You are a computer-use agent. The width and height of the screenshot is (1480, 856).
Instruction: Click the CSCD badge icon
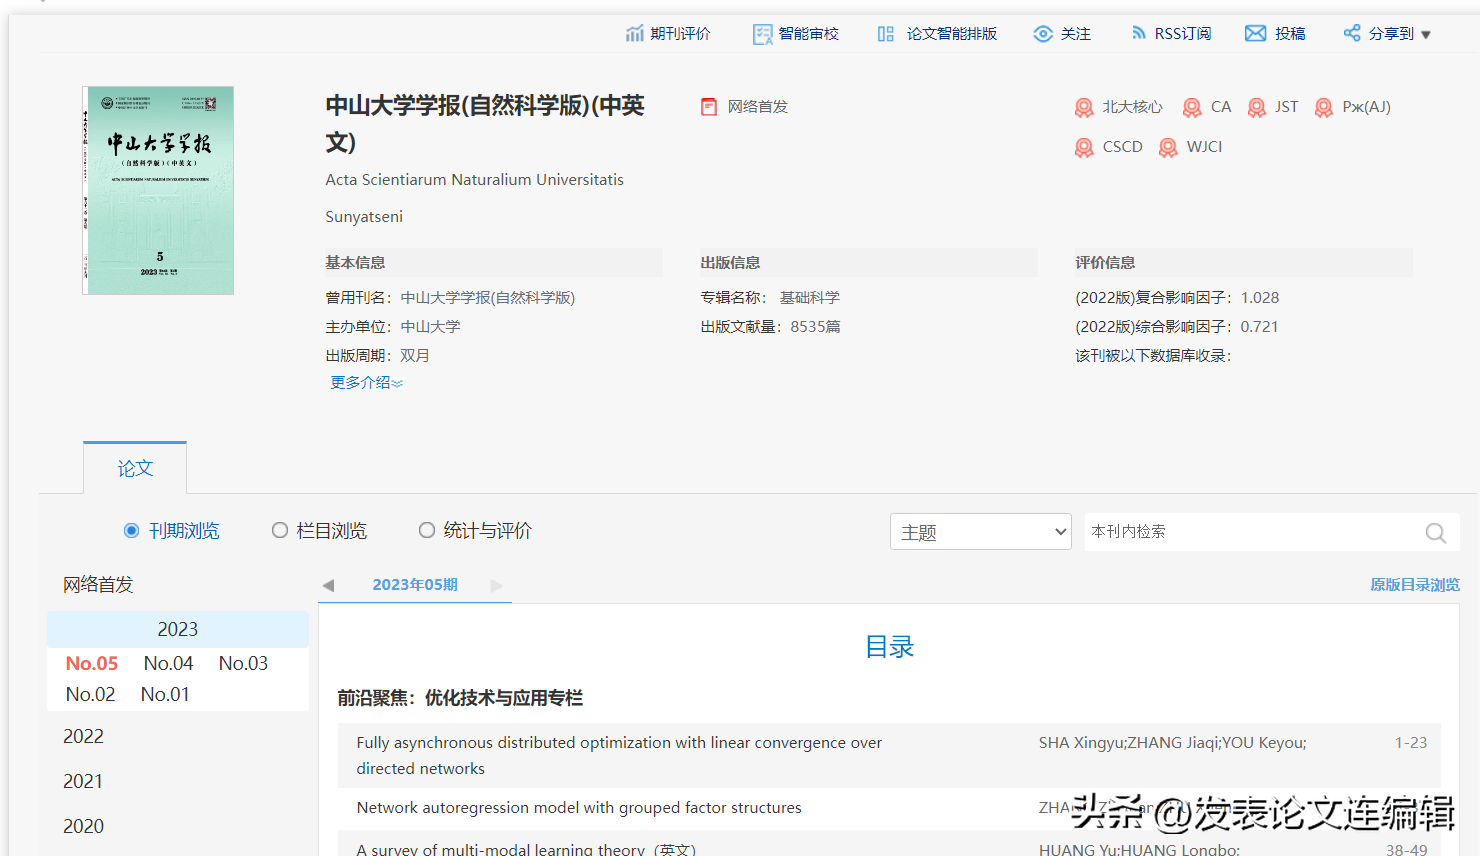(x=1084, y=148)
